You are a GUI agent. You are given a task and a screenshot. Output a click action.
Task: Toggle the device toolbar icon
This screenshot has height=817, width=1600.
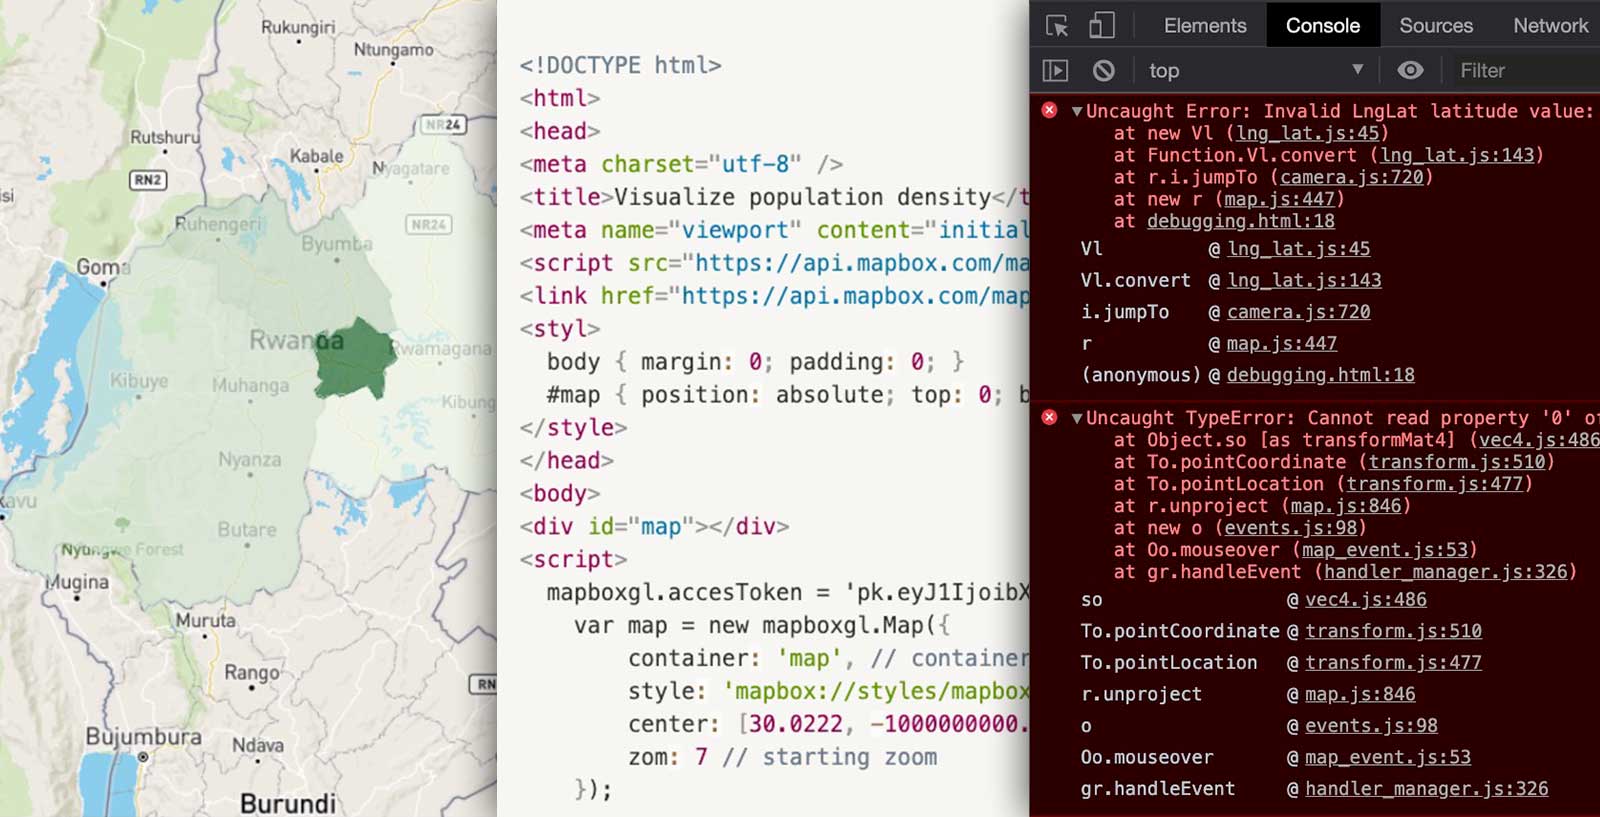tap(1102, 26)
